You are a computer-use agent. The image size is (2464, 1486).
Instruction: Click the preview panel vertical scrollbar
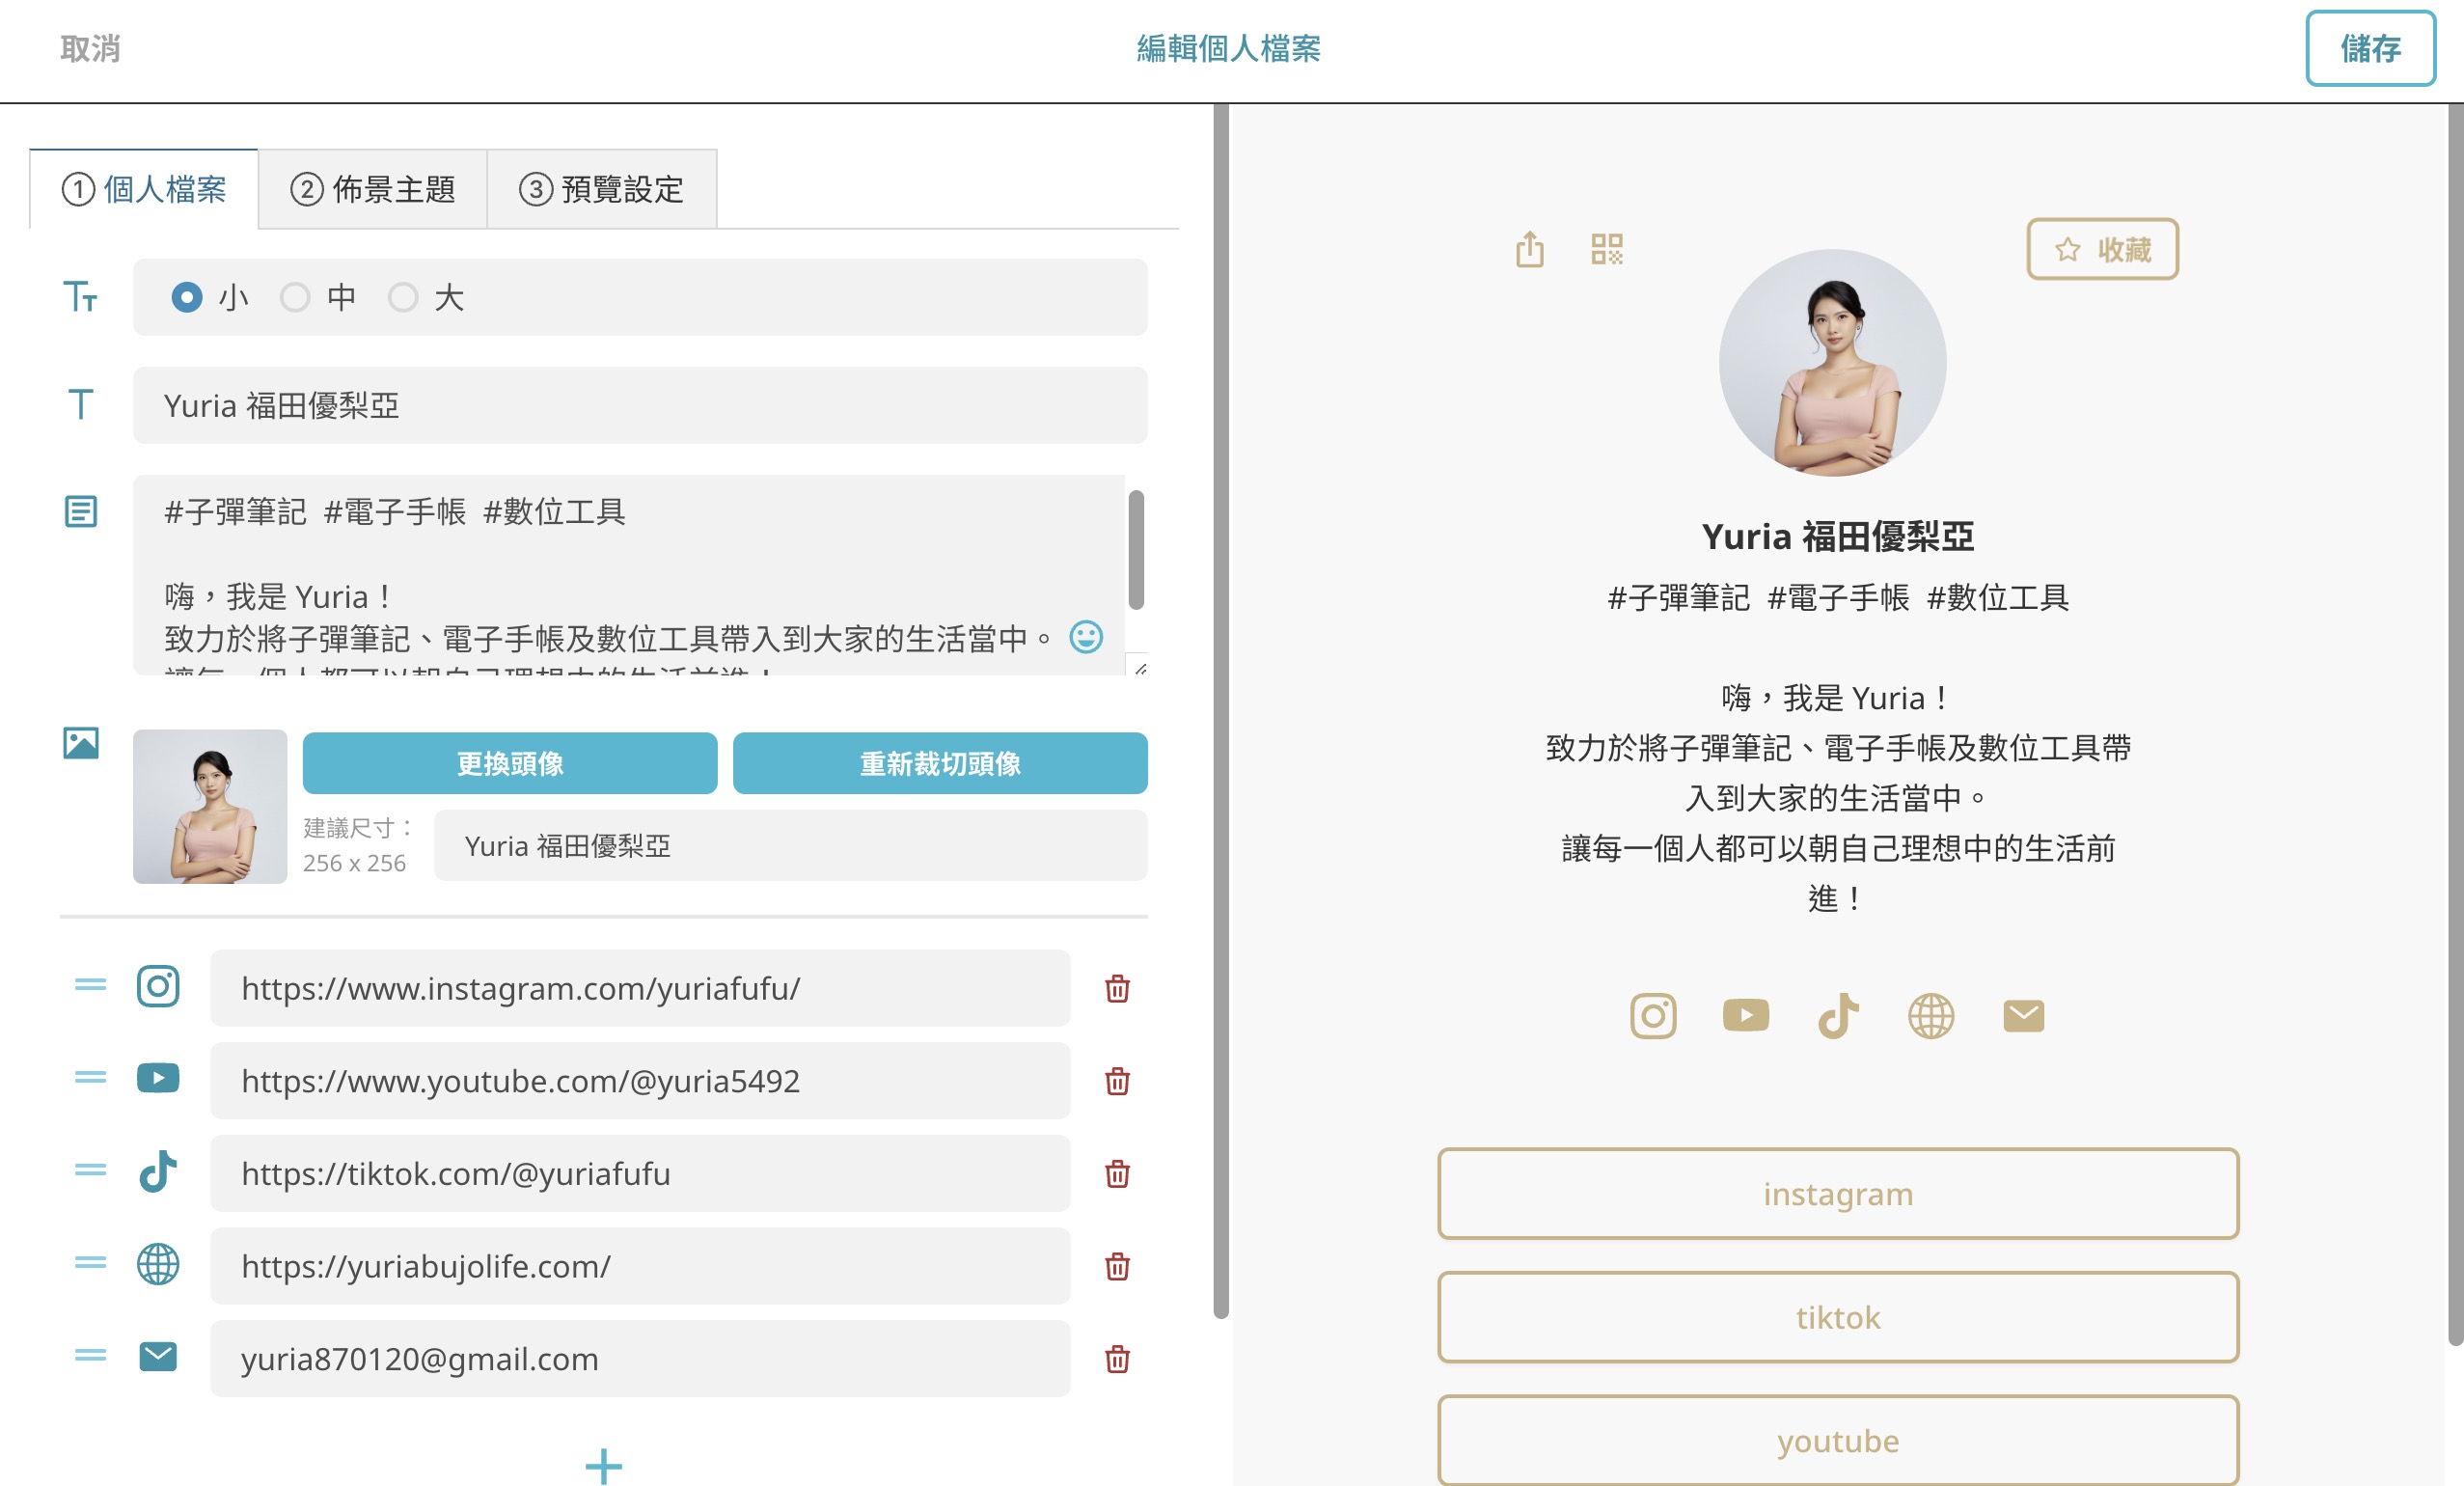(2456, 725)
